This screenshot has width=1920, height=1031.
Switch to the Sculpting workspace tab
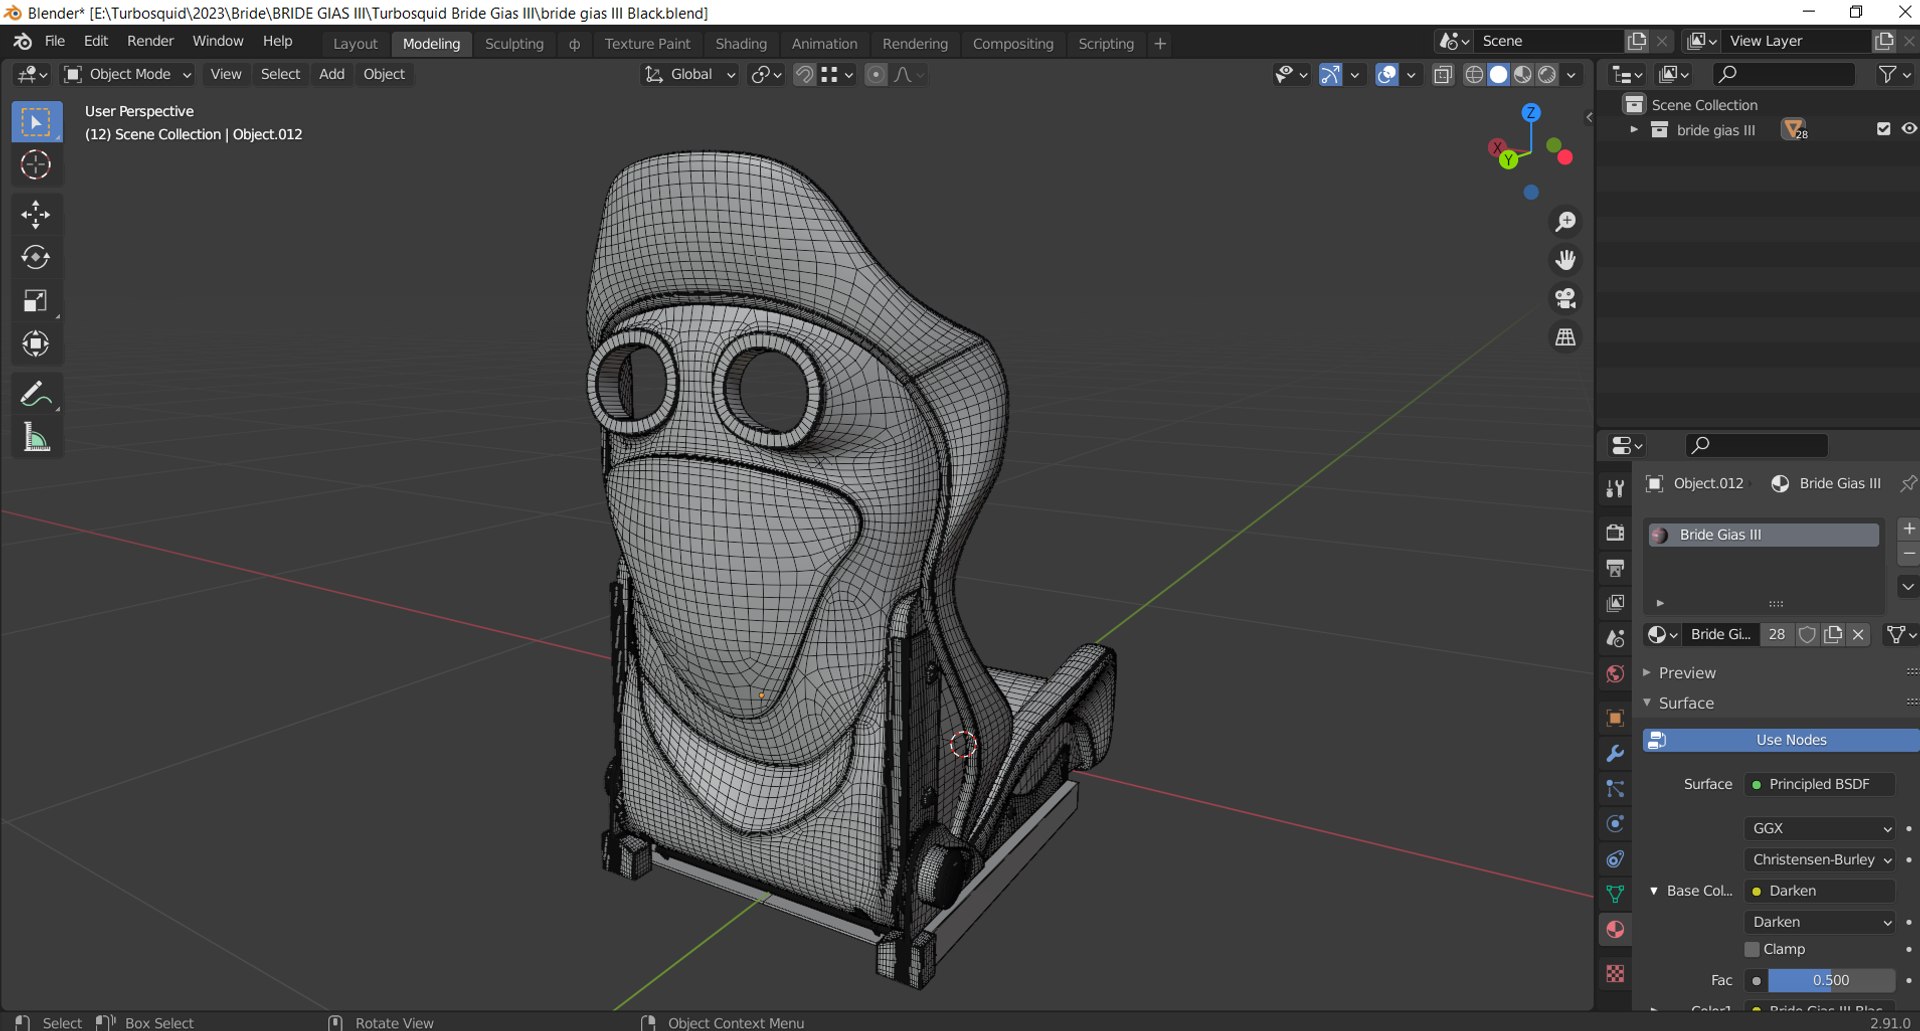pos(514,43)
